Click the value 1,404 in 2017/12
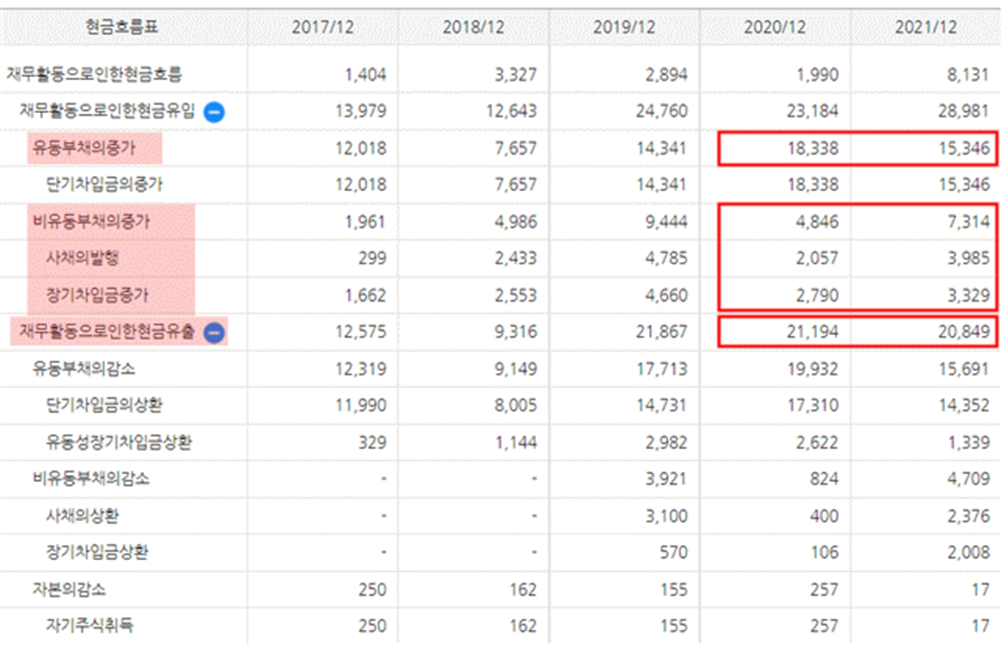The image size is (1004, 652). pos(366,75)
